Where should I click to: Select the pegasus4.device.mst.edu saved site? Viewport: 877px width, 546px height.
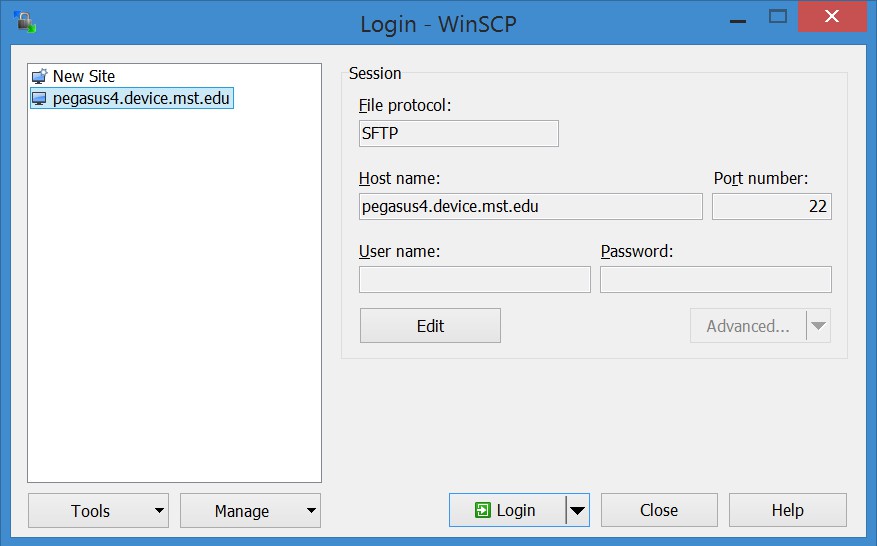[141, 98]
